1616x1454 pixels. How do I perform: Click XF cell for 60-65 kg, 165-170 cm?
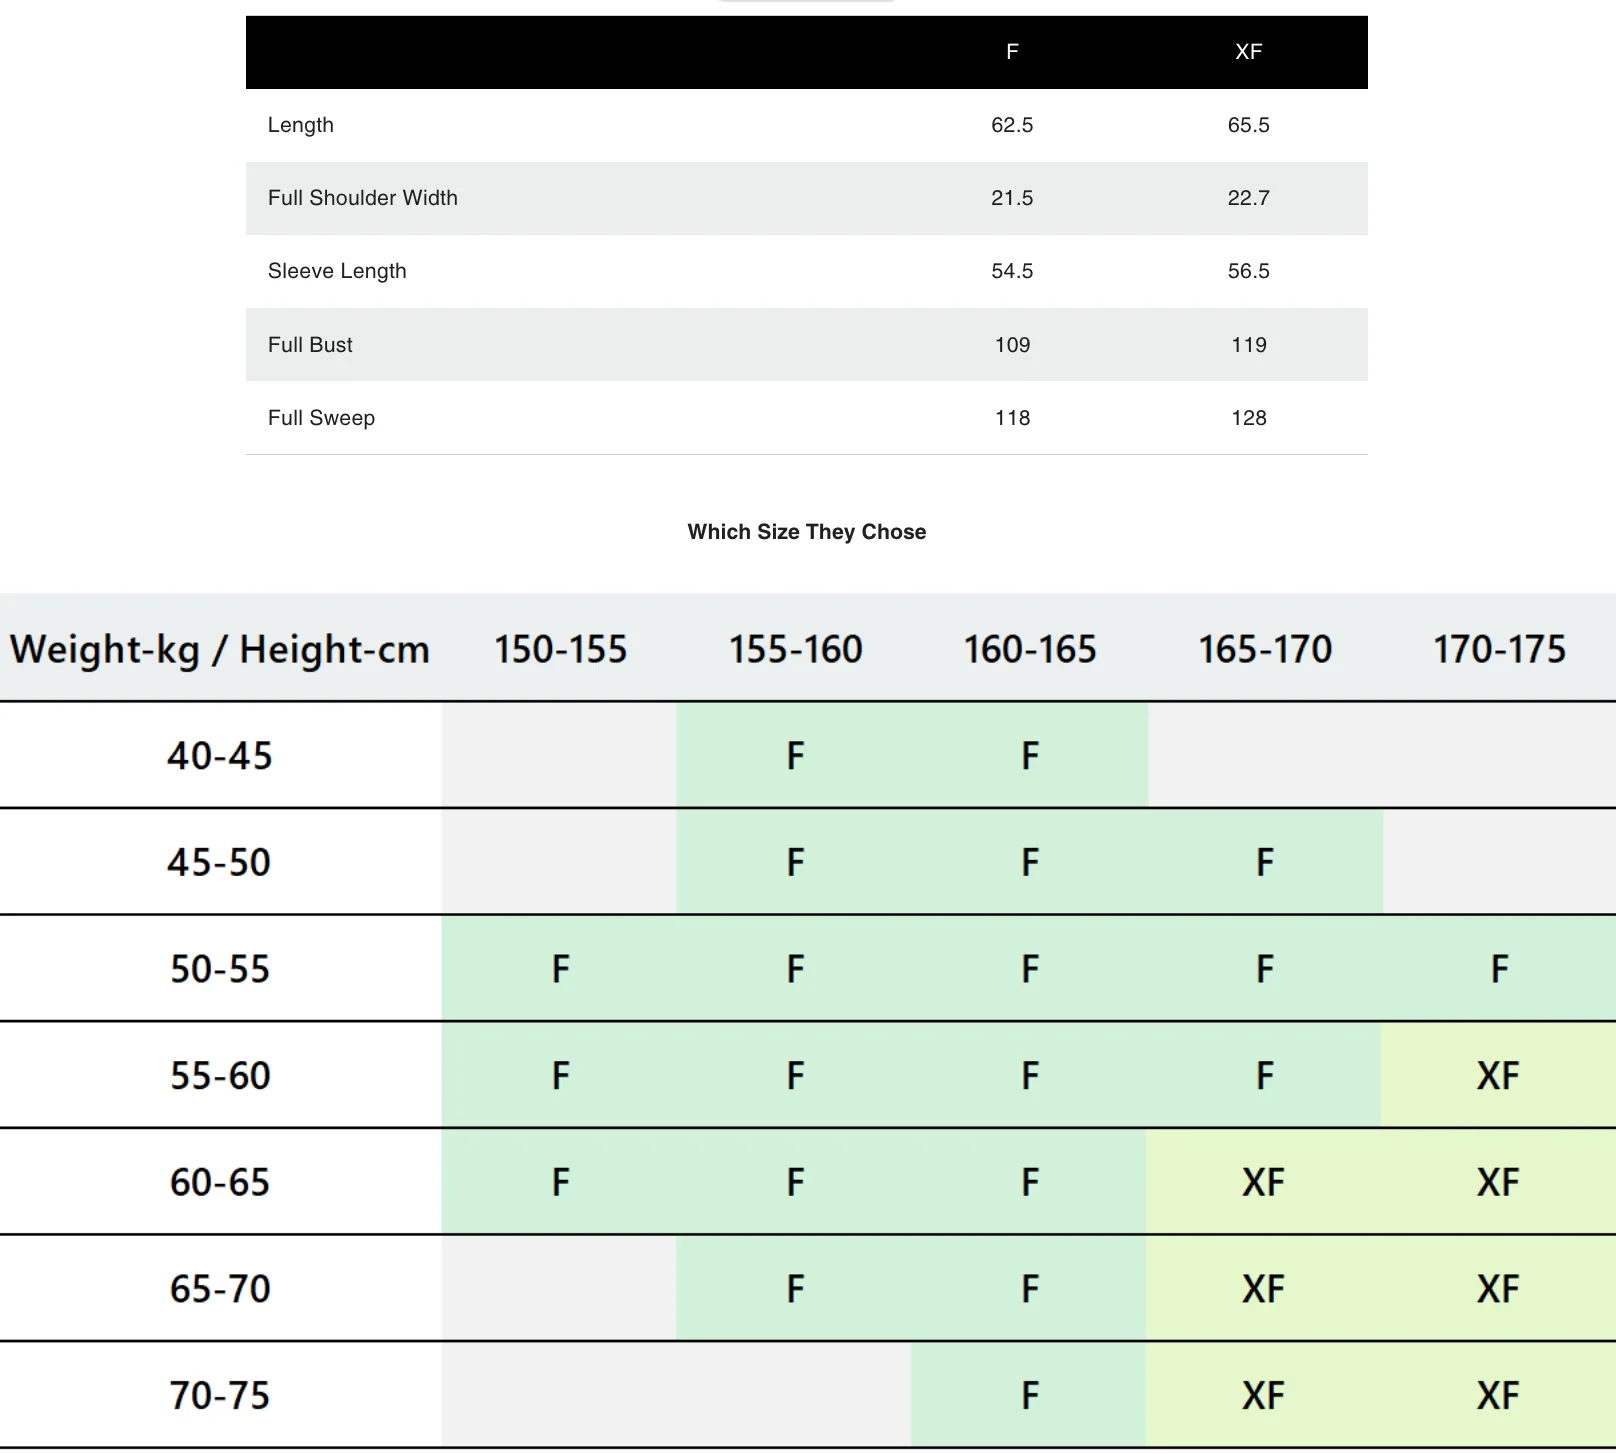tap(1263, 1183)
